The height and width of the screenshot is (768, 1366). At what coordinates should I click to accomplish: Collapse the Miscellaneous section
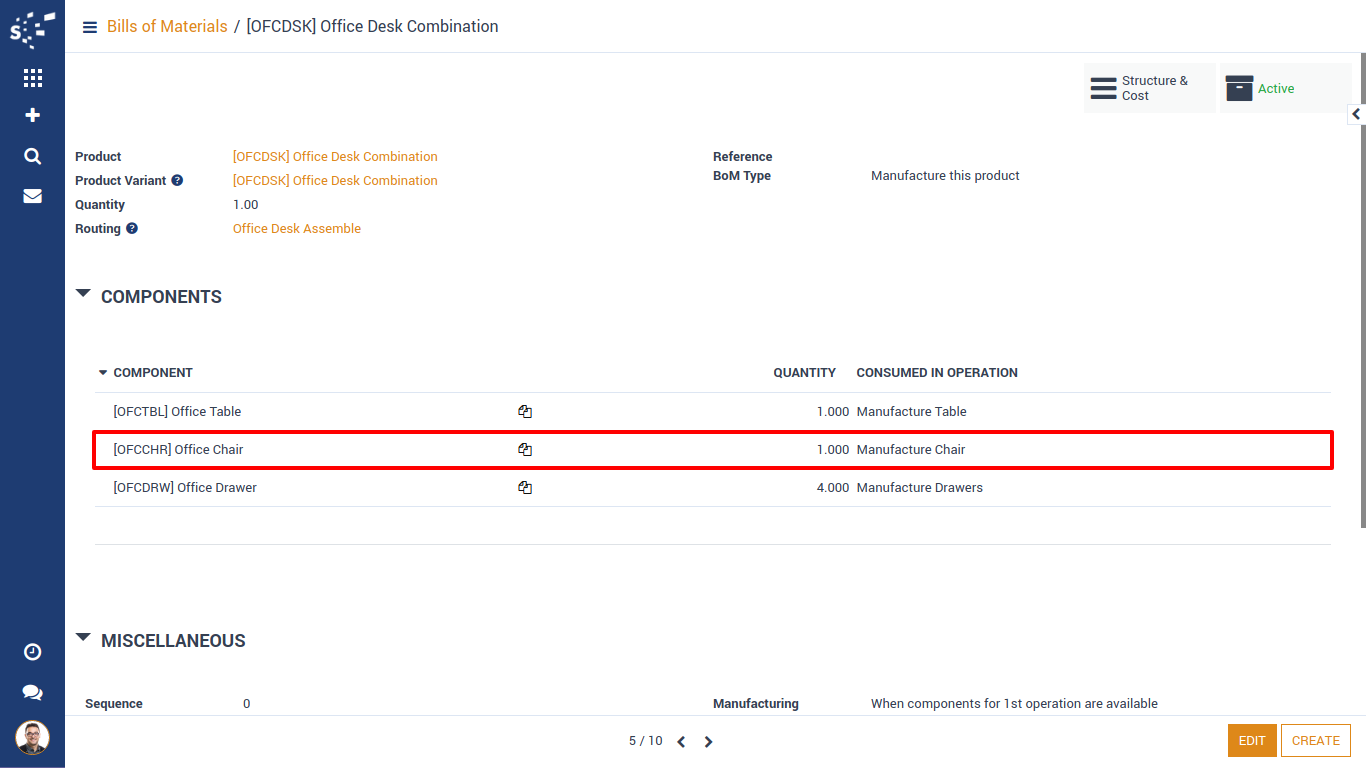tap(84, 638)
